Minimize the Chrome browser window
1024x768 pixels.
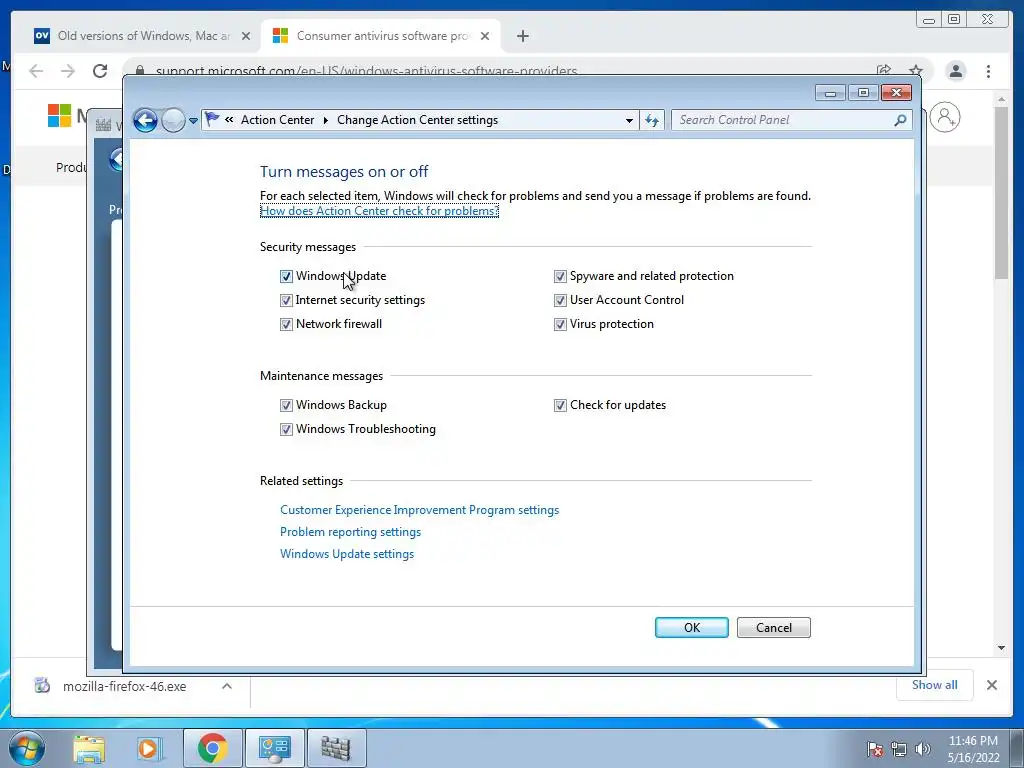[x=929, y=20]
